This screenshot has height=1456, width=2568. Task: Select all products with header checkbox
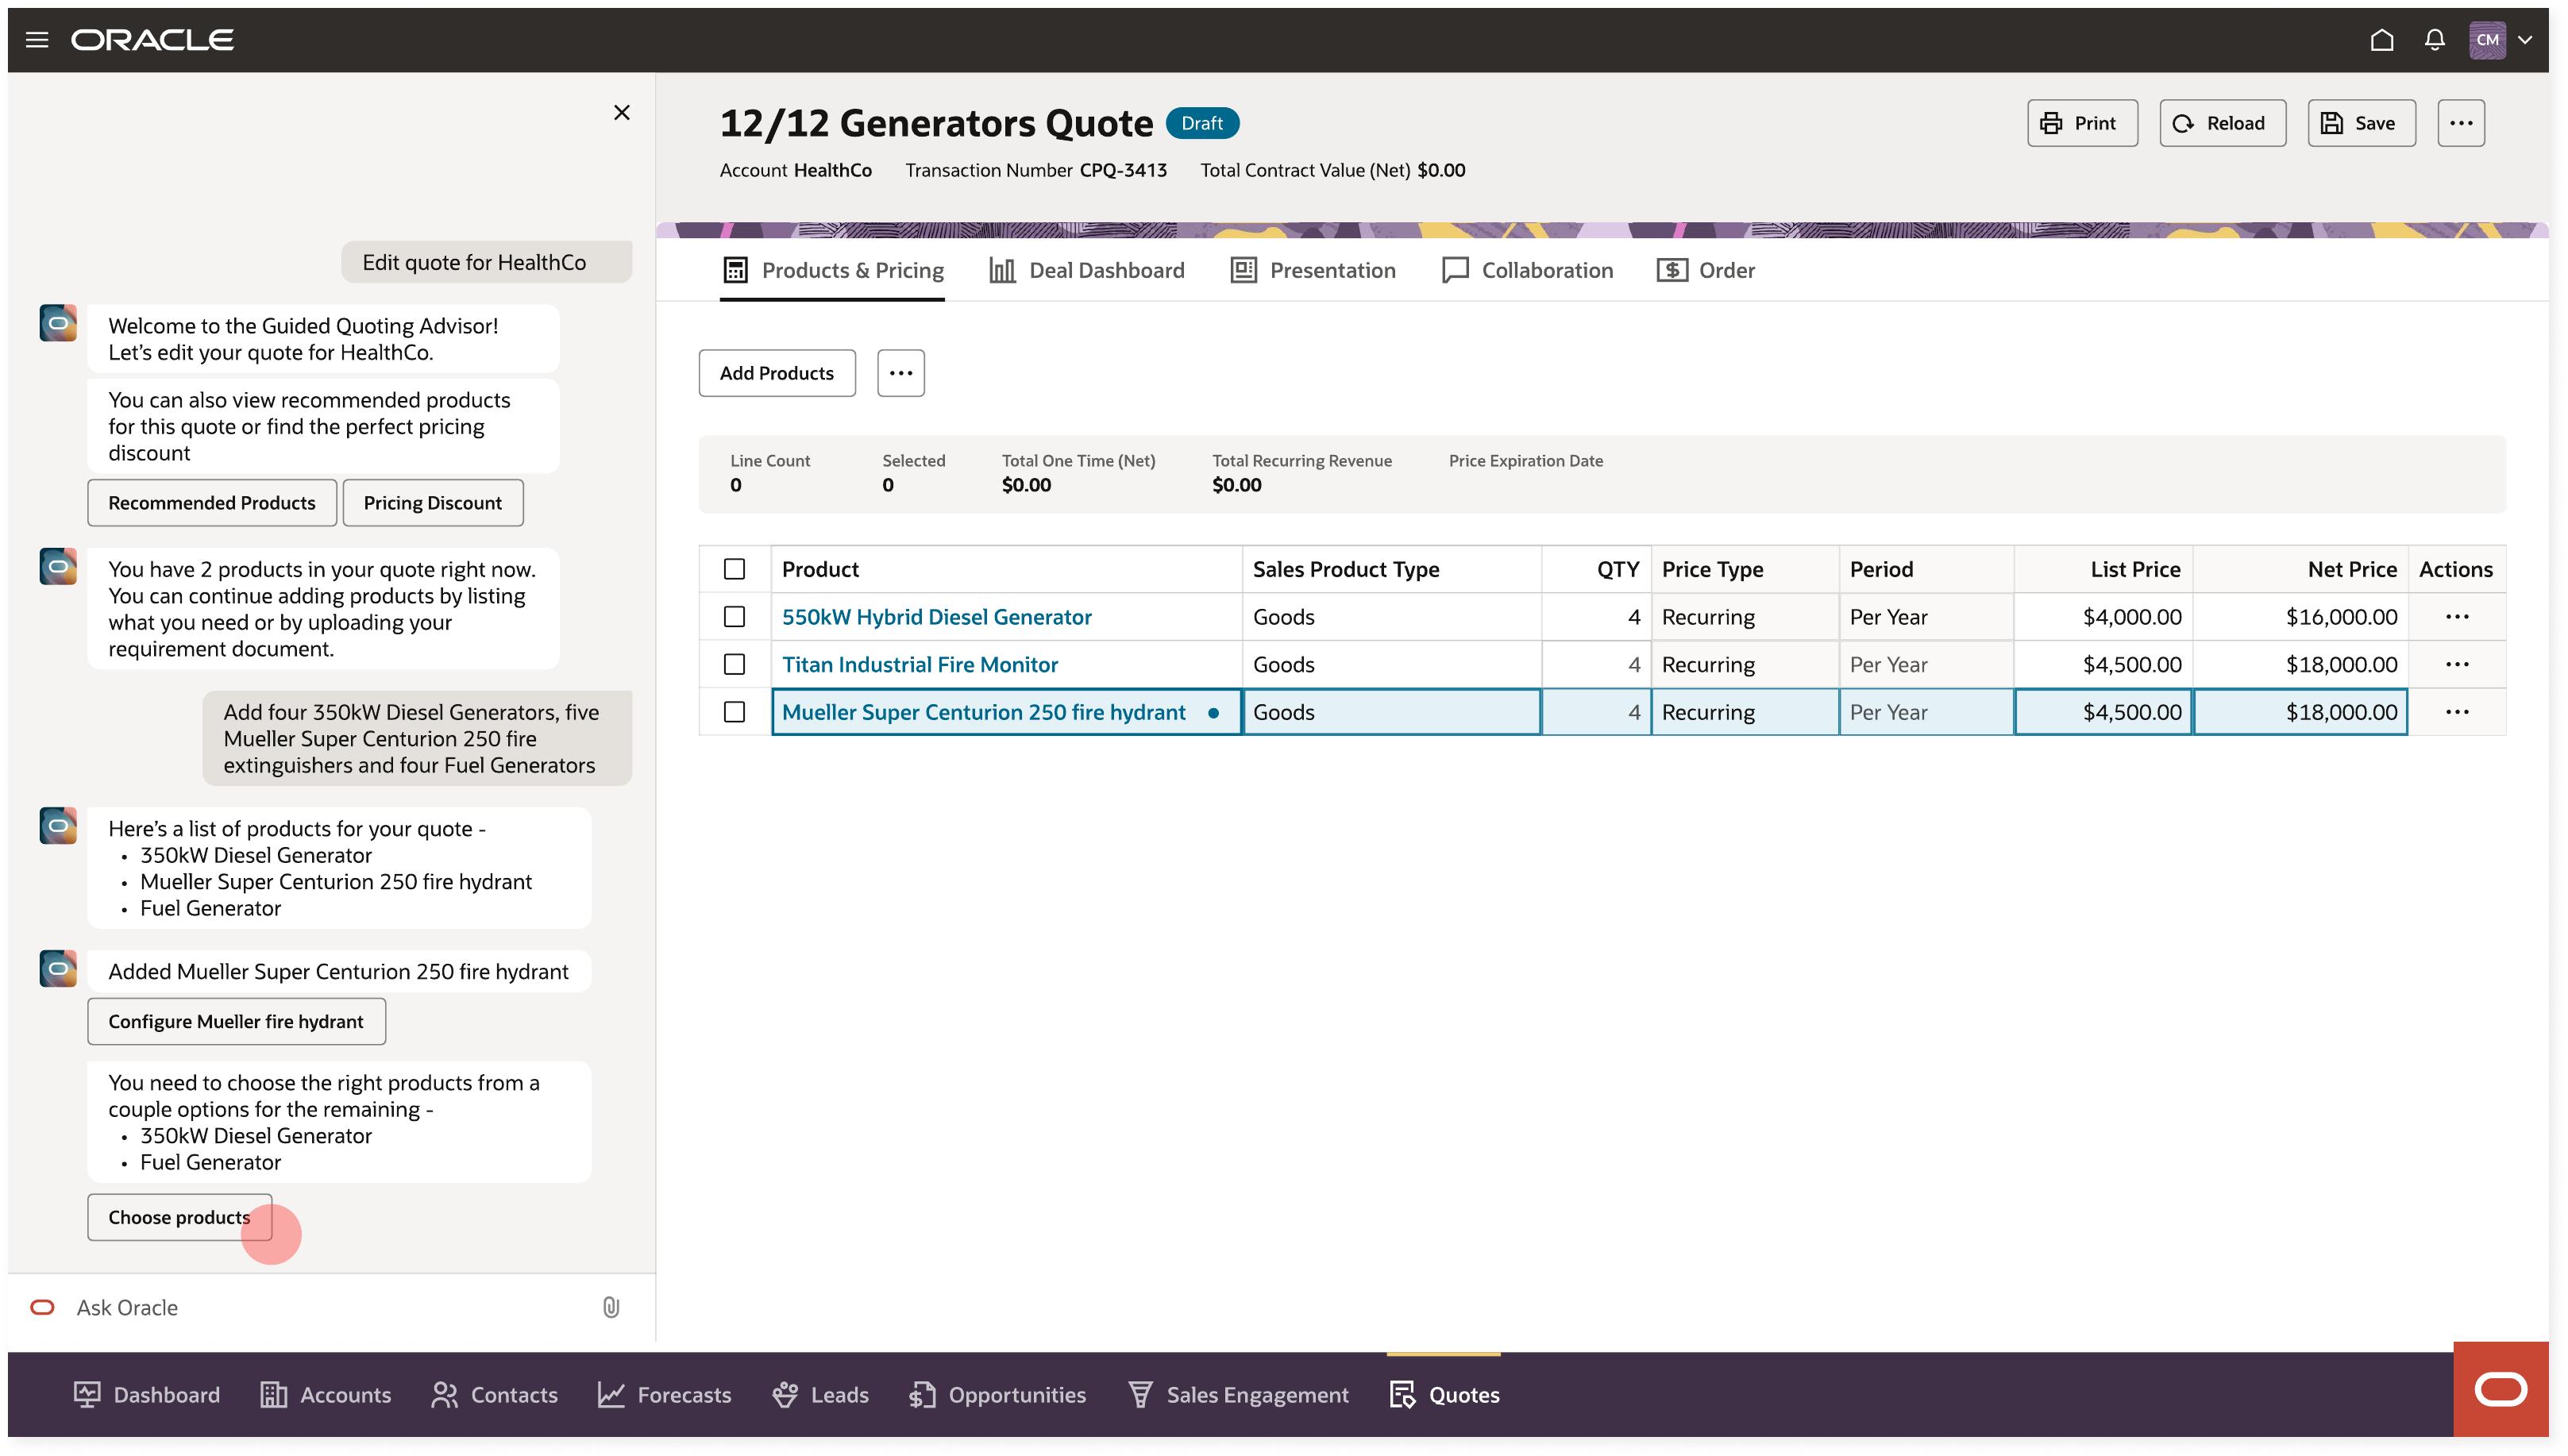point(734,569)
